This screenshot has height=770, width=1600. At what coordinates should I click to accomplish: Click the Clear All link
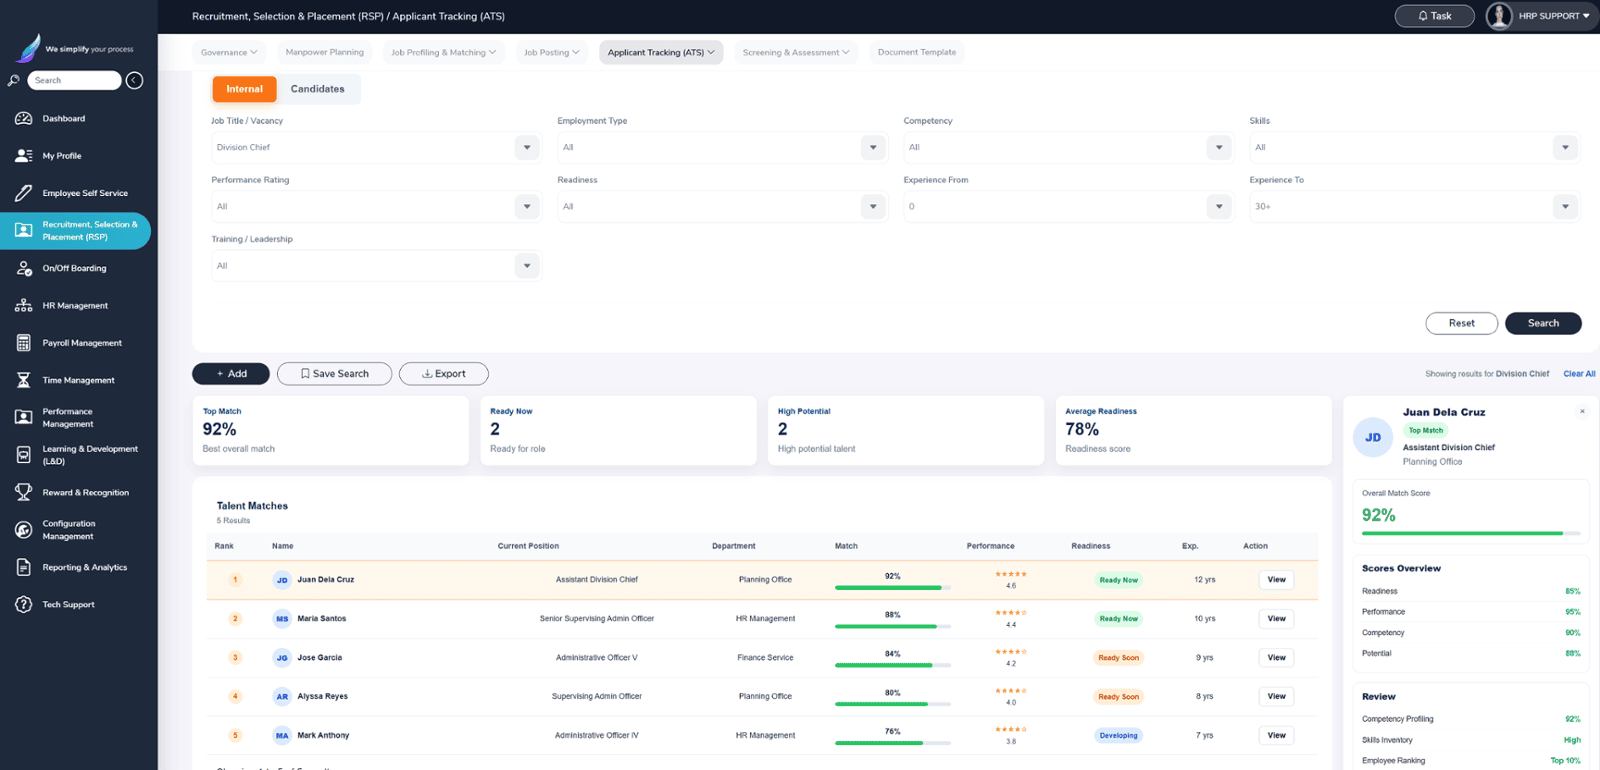1579,374
